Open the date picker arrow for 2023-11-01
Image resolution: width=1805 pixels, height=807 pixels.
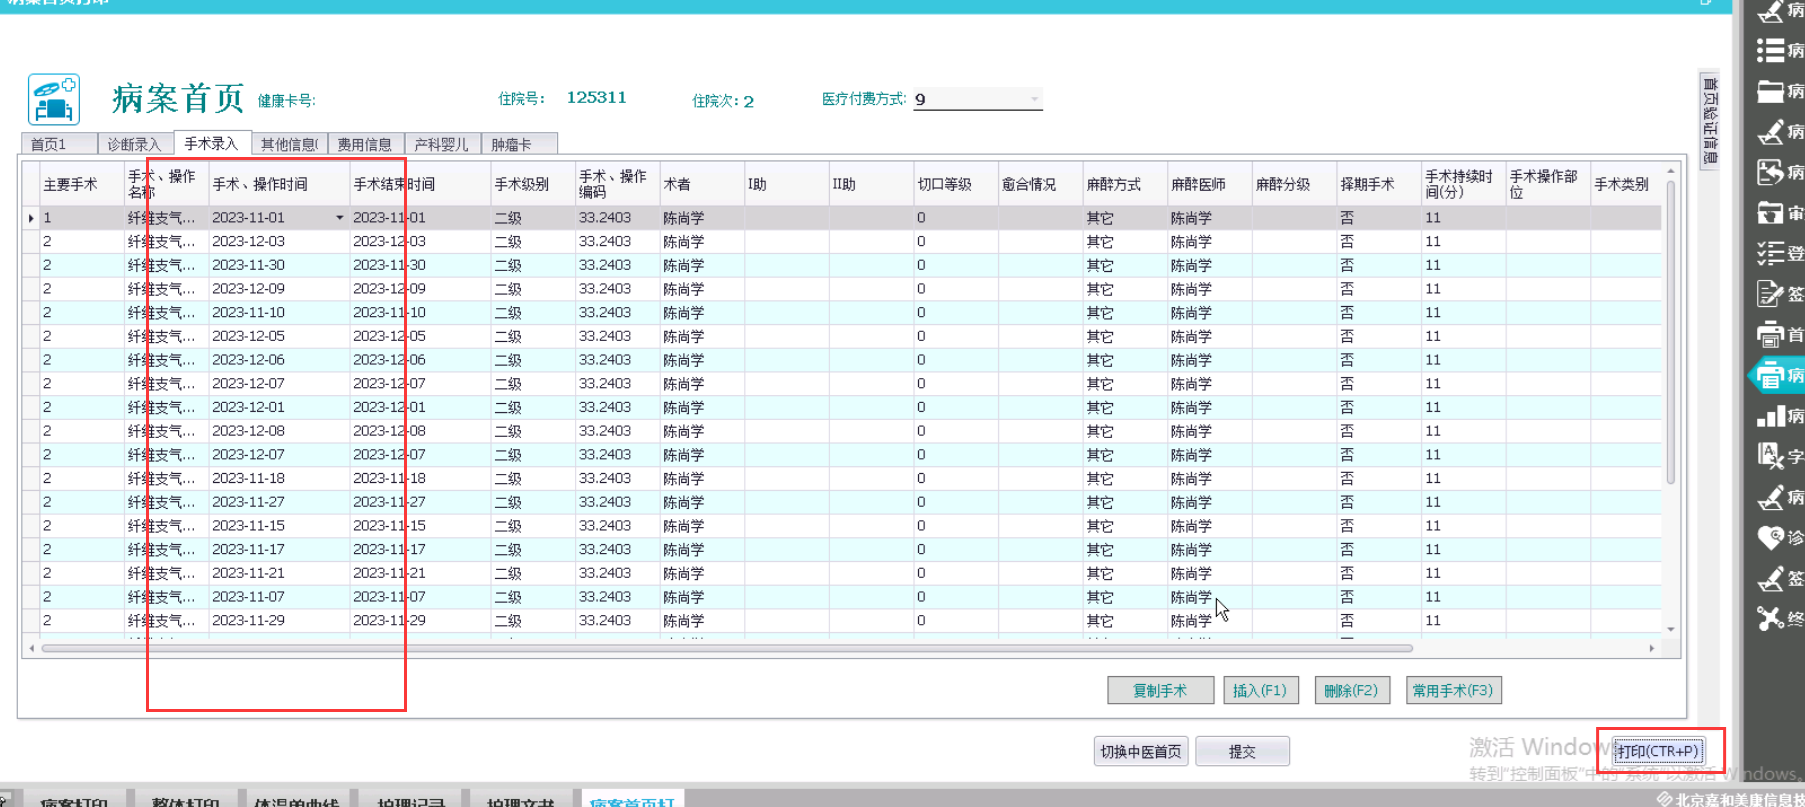click(x=339, y=218)
